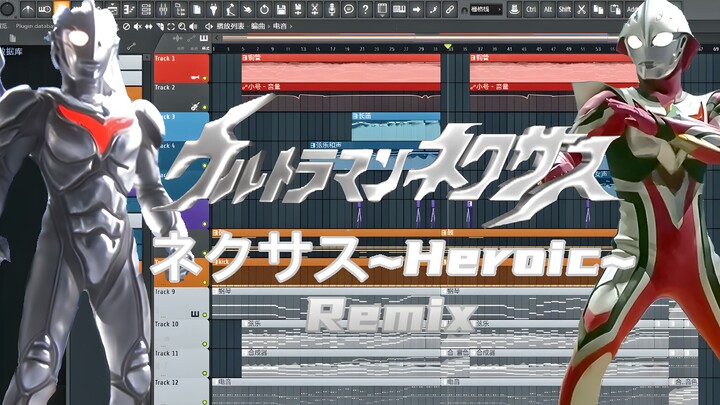The image size is (720, 405).
Task: Open the kick clip menu icon
Action: point(215,262)
